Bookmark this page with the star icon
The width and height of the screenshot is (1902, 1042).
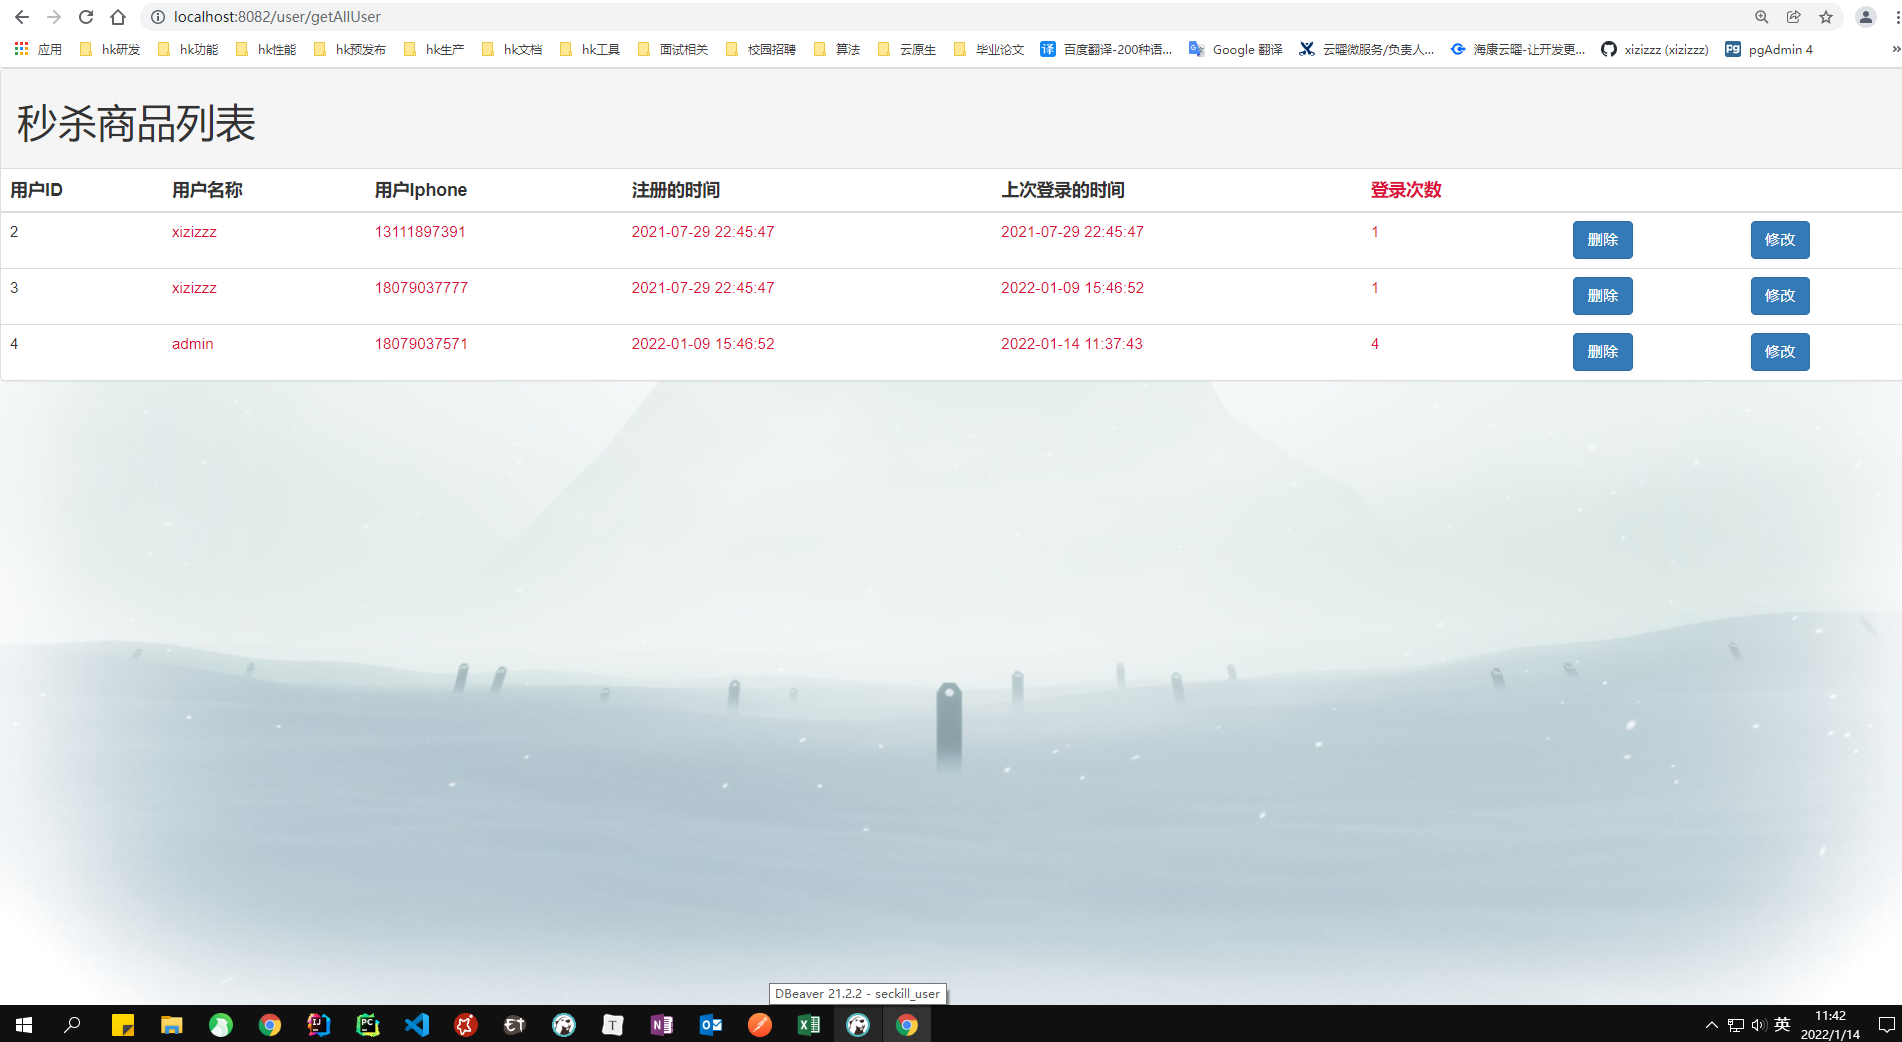(1826, 17)
